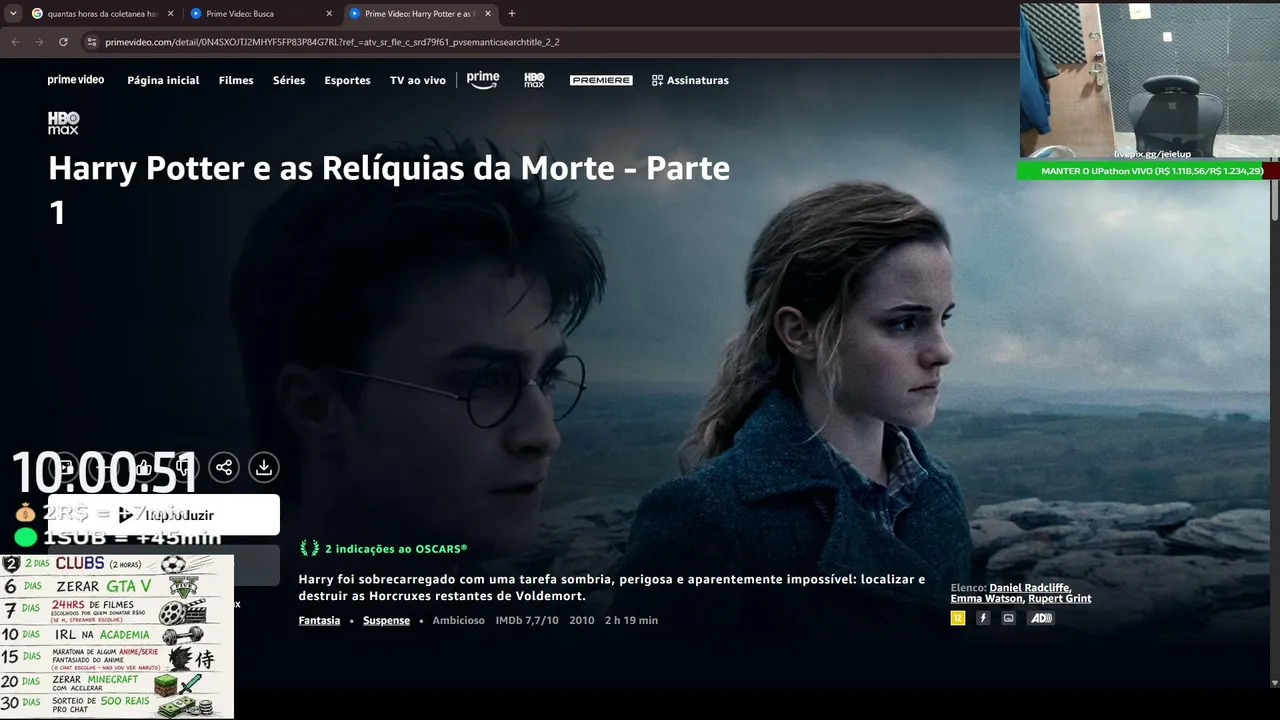This screenshot has height=720, width=1280.
Task: Click the thumbs-down dislike icon
Action: coord(184,467)
